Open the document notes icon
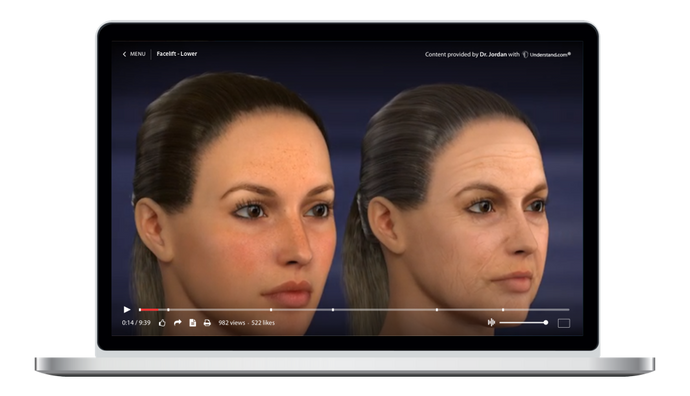The height and width of the screenshot is (396, 690). [x=192, y=323]
